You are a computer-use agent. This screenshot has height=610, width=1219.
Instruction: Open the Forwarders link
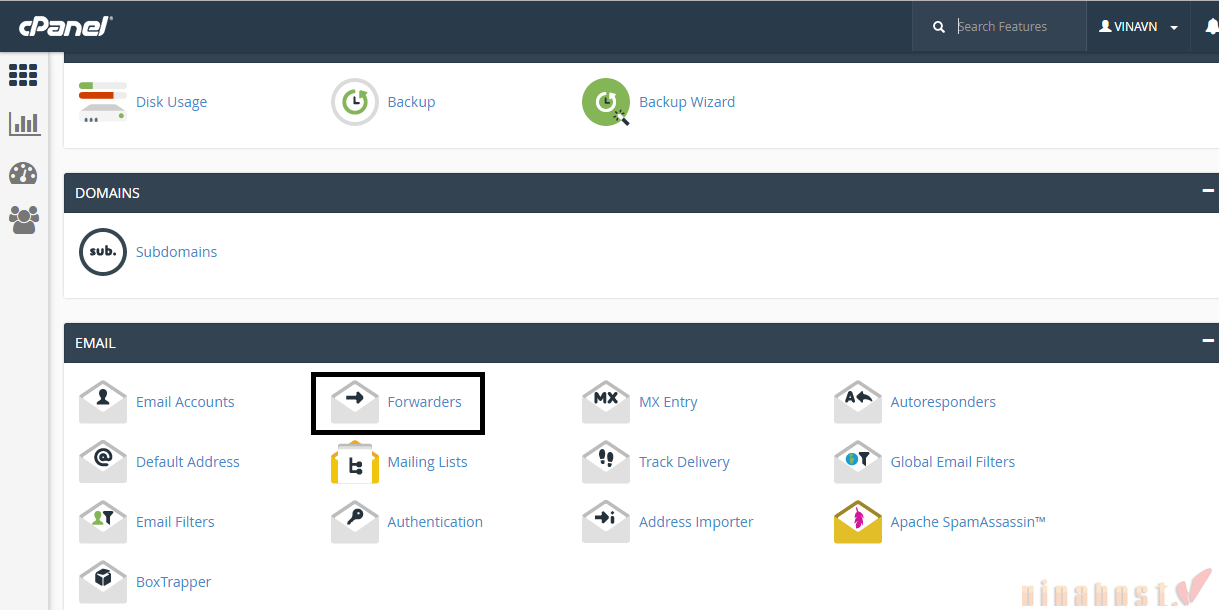[x=425, y=402]
